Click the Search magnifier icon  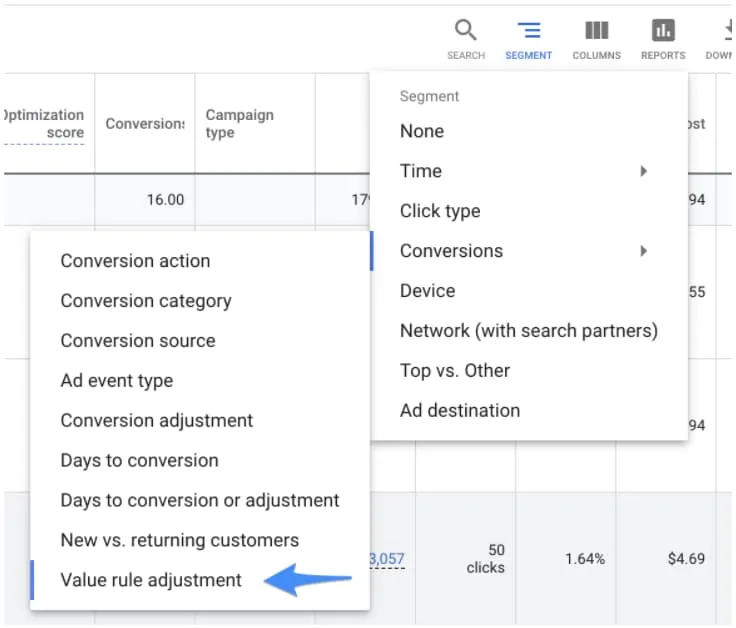coord(466,31)
